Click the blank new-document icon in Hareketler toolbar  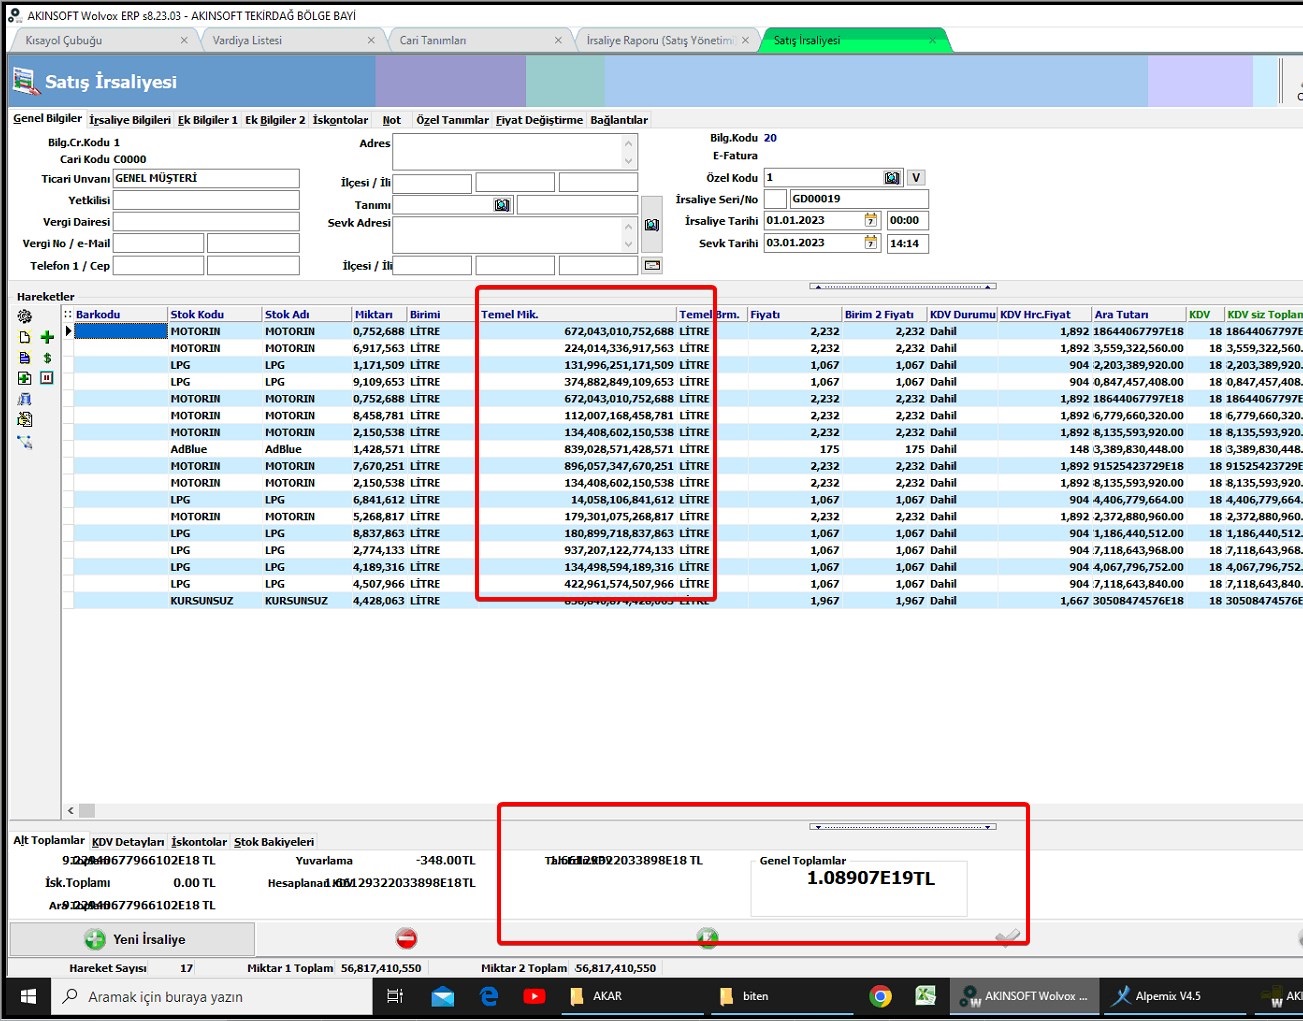25,338
